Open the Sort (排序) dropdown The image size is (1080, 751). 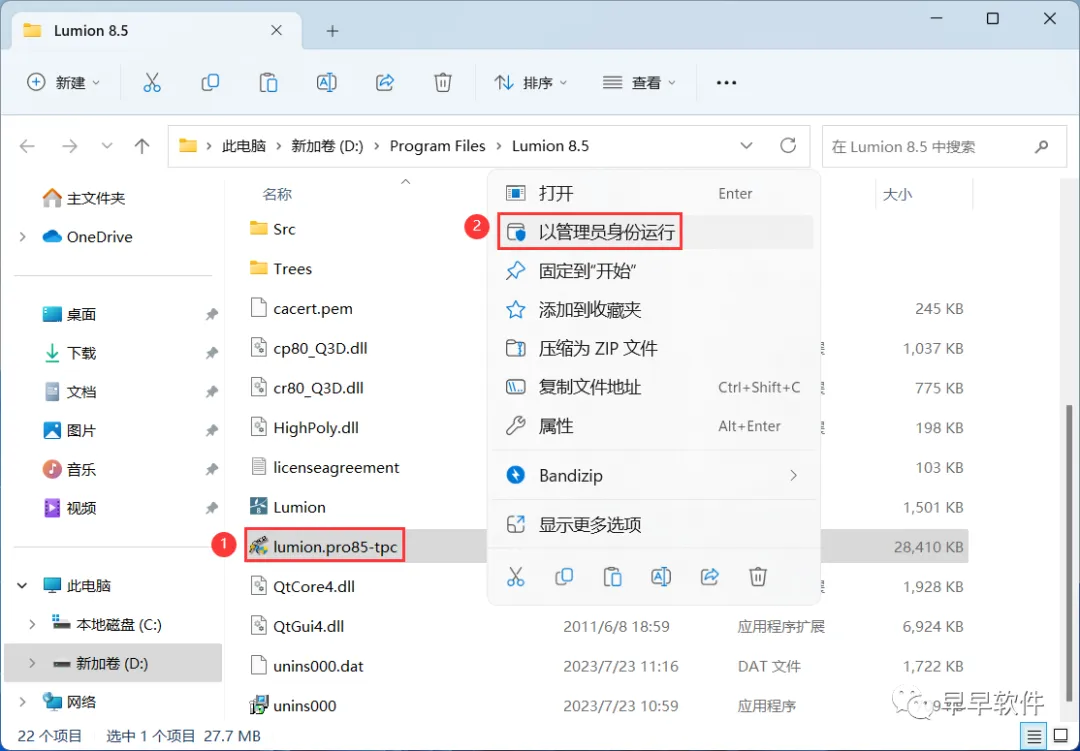click(530, 83)
